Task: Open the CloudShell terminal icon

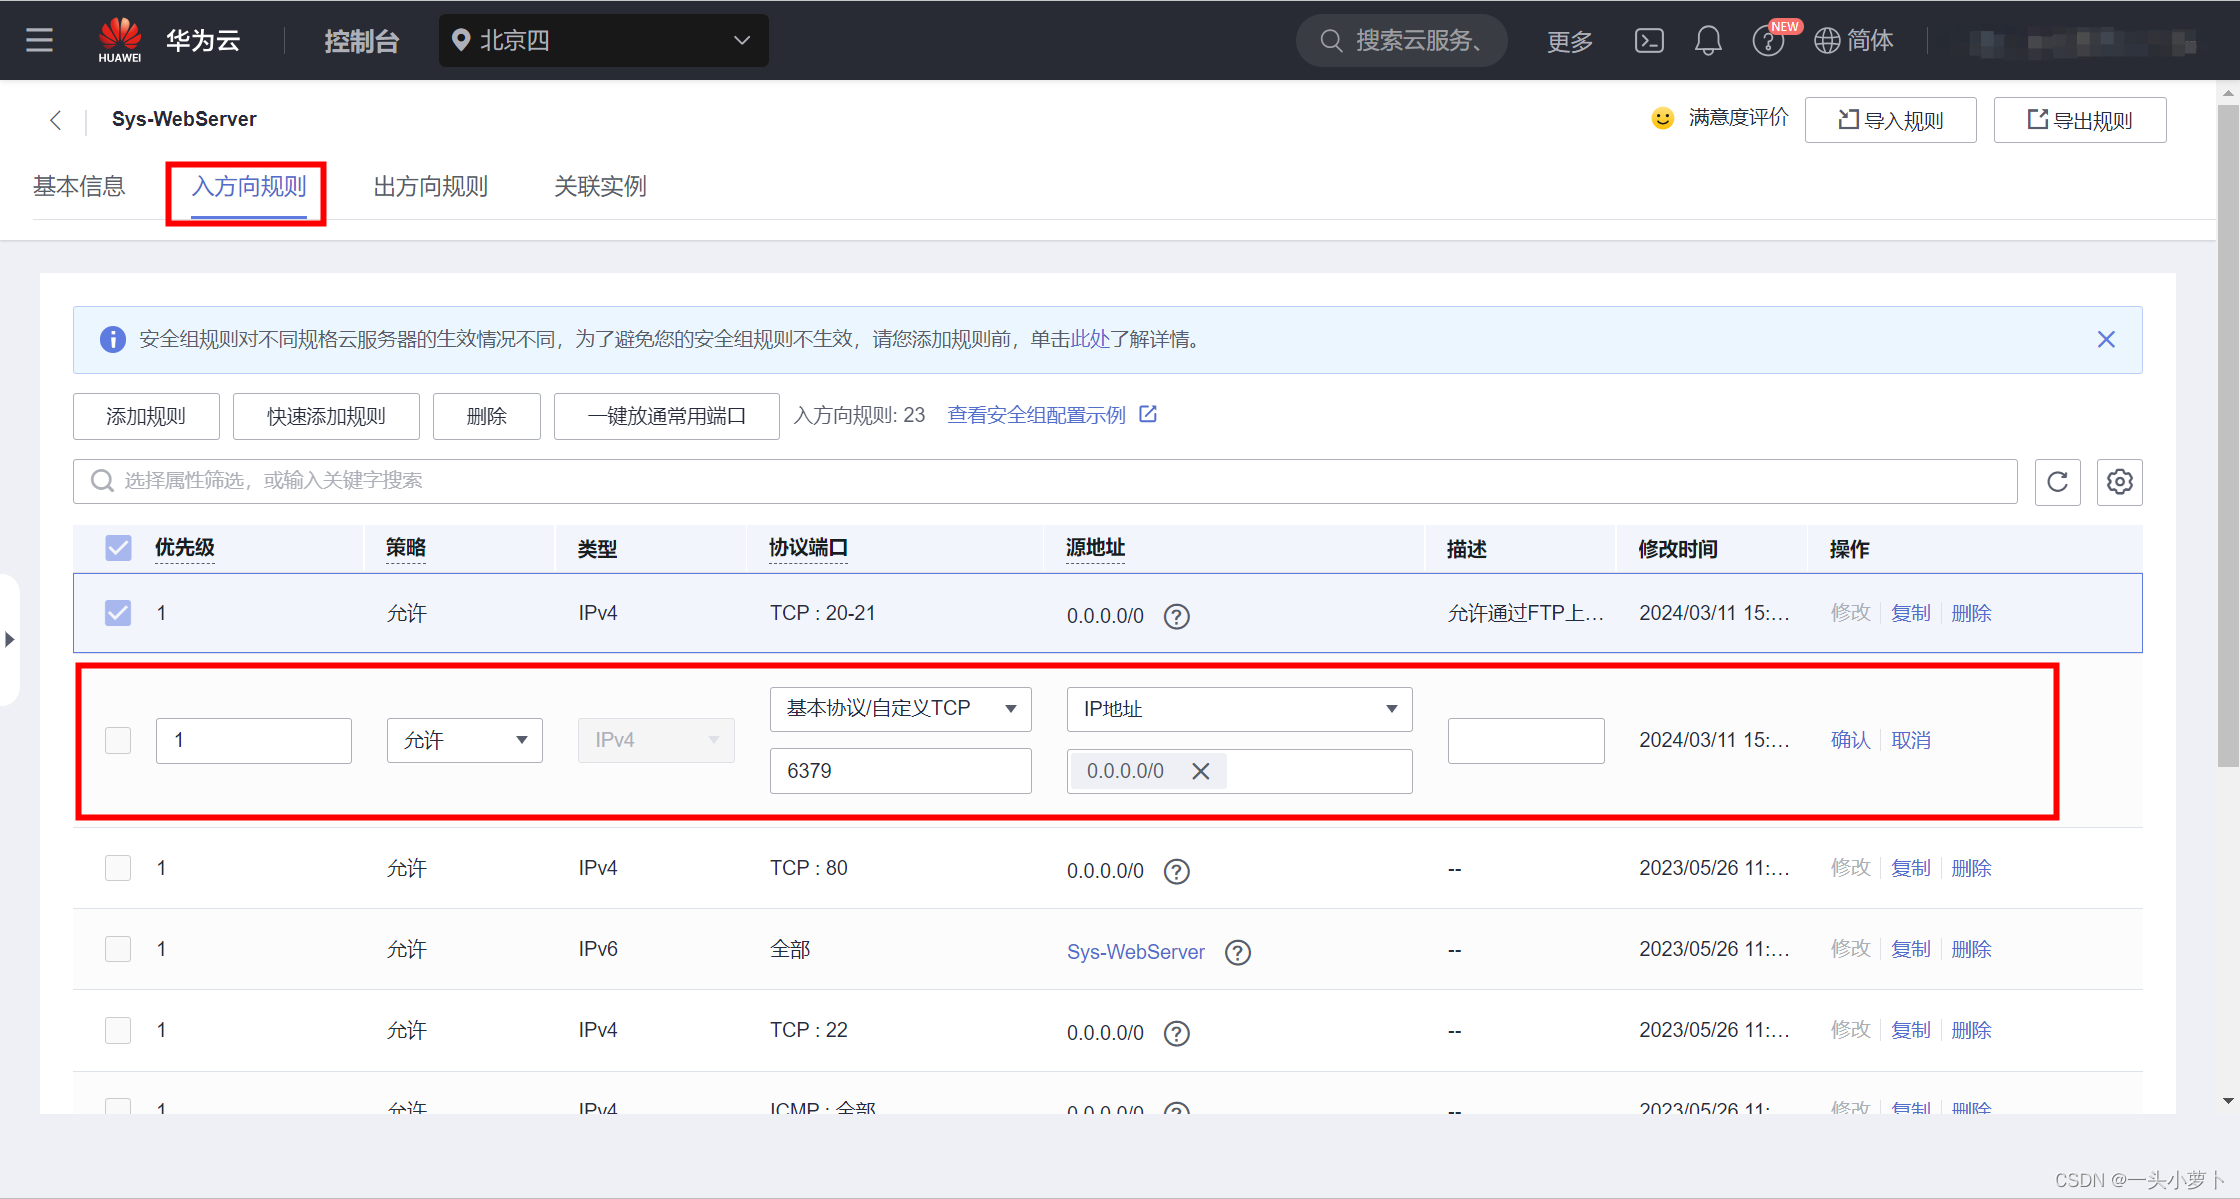Action: click(1649, 40)
